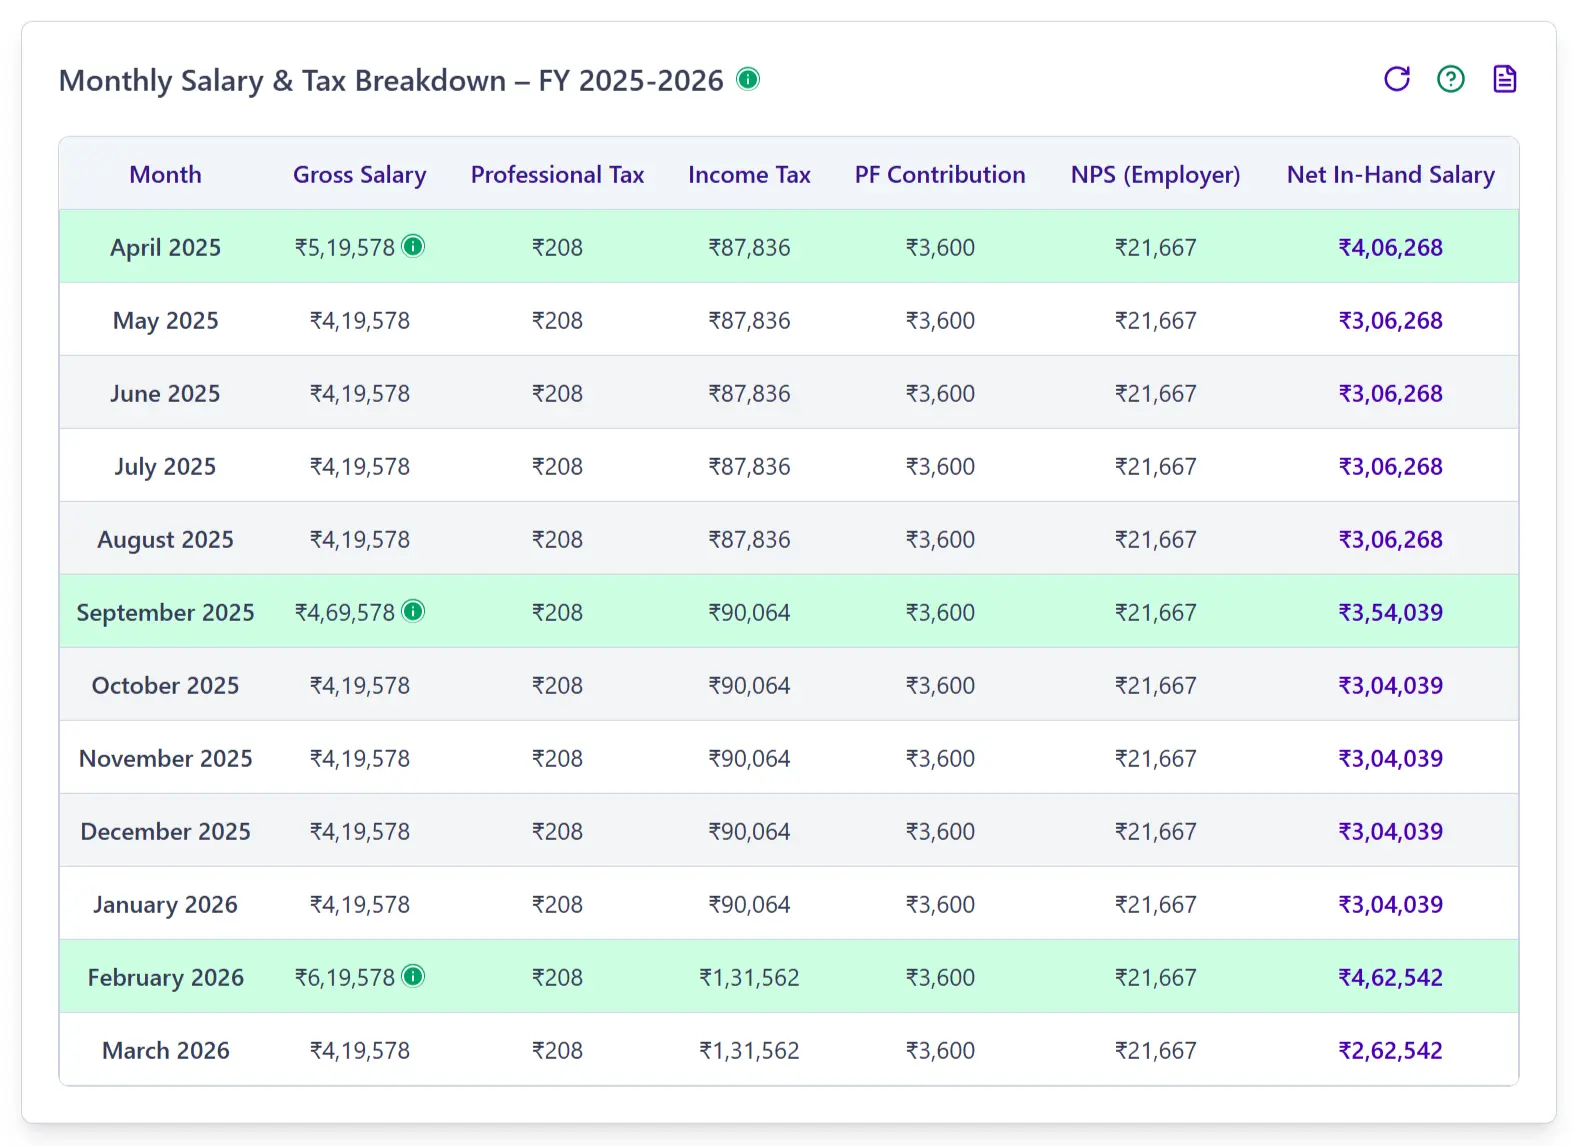Screen dimensions: 1575x1146
Task: Click info icon next to February gross salary
Action: tap(413, 976)
